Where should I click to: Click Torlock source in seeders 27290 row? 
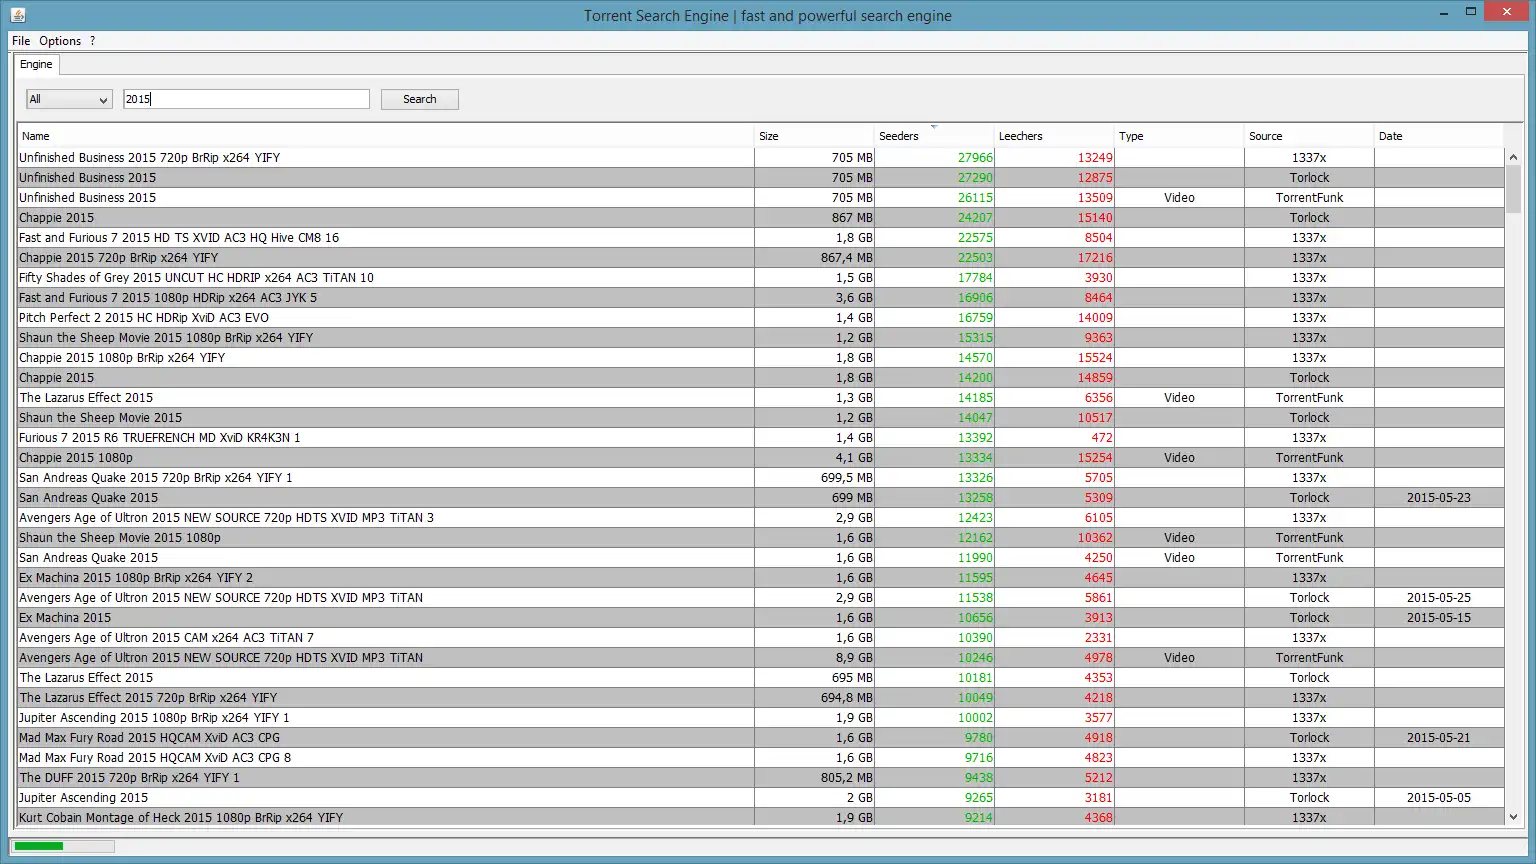pyautogui.click(x=1309, y=177)
